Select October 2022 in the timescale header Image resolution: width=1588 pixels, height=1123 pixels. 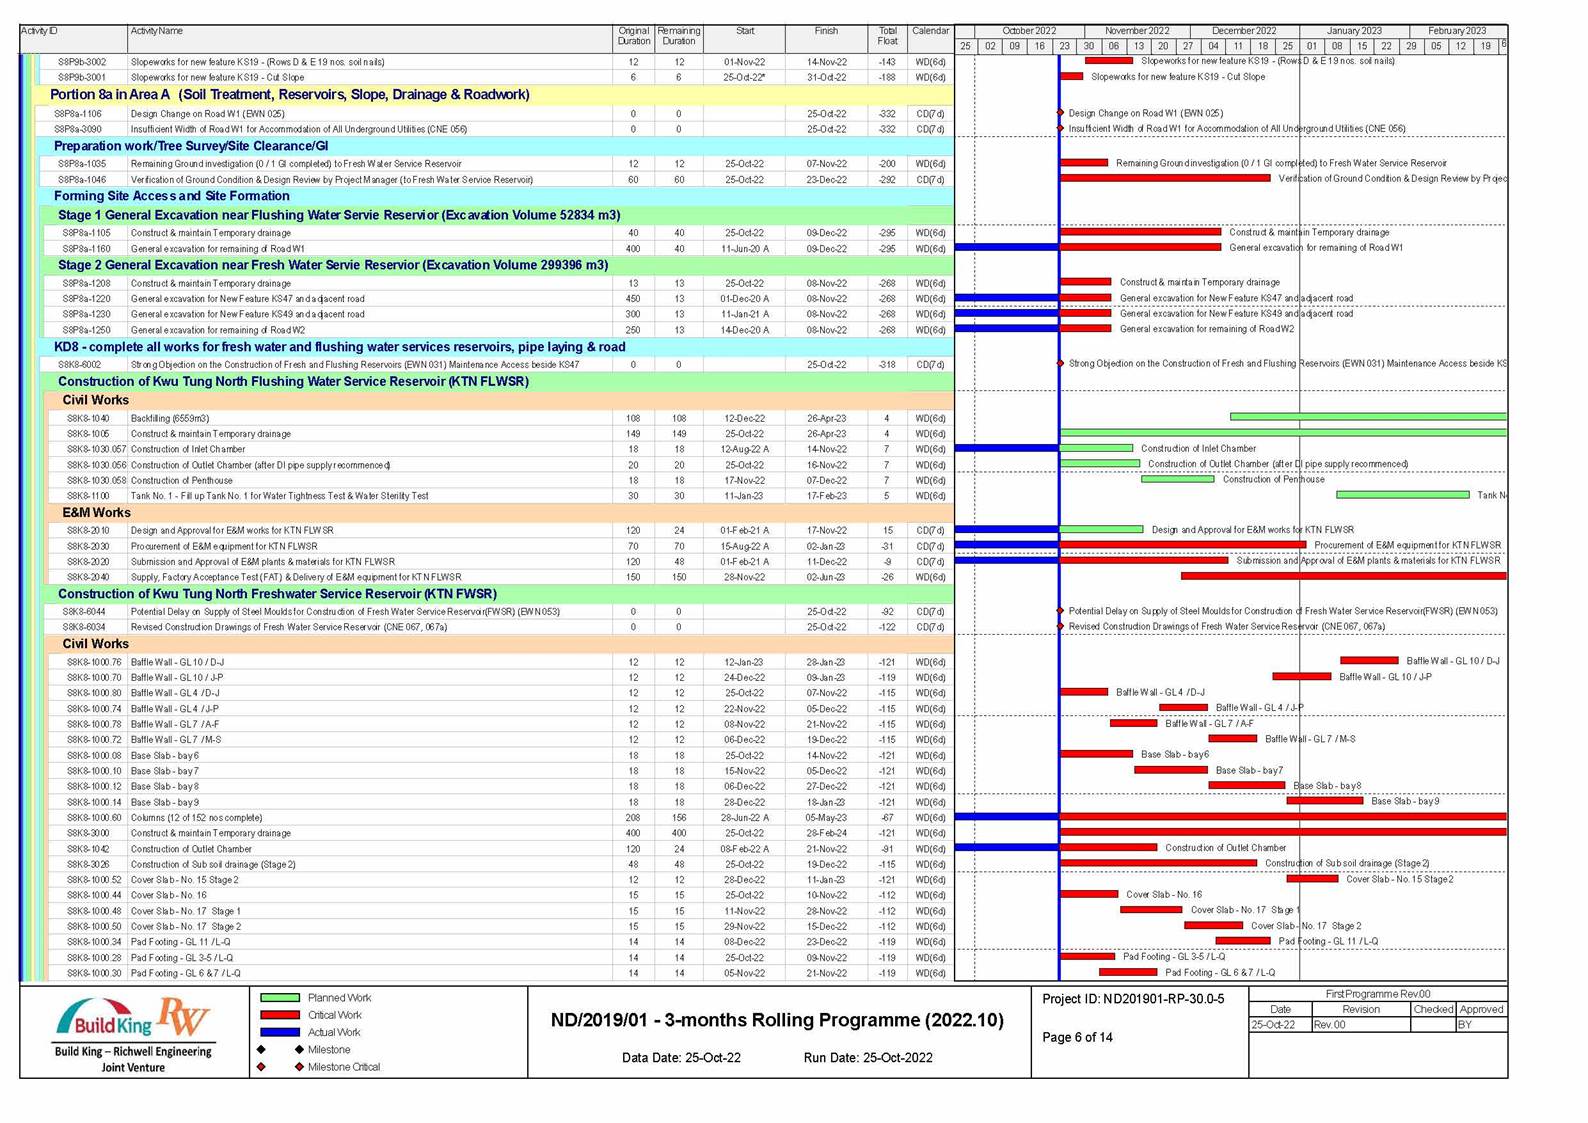point(1029,31)
